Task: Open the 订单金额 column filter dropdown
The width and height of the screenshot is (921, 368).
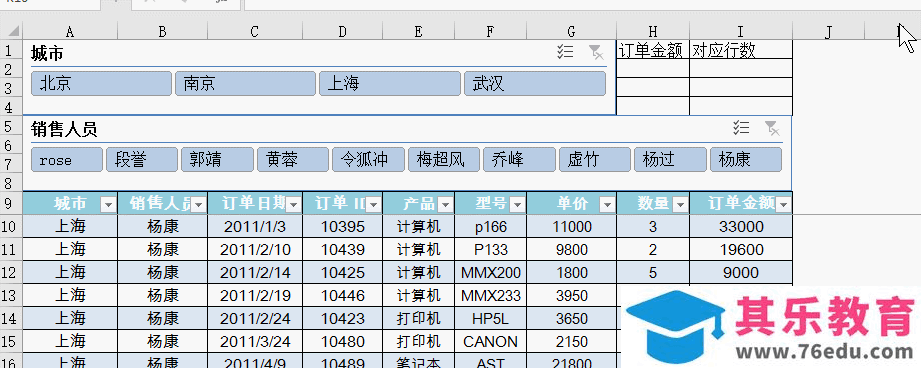Action: coord(784,205)
